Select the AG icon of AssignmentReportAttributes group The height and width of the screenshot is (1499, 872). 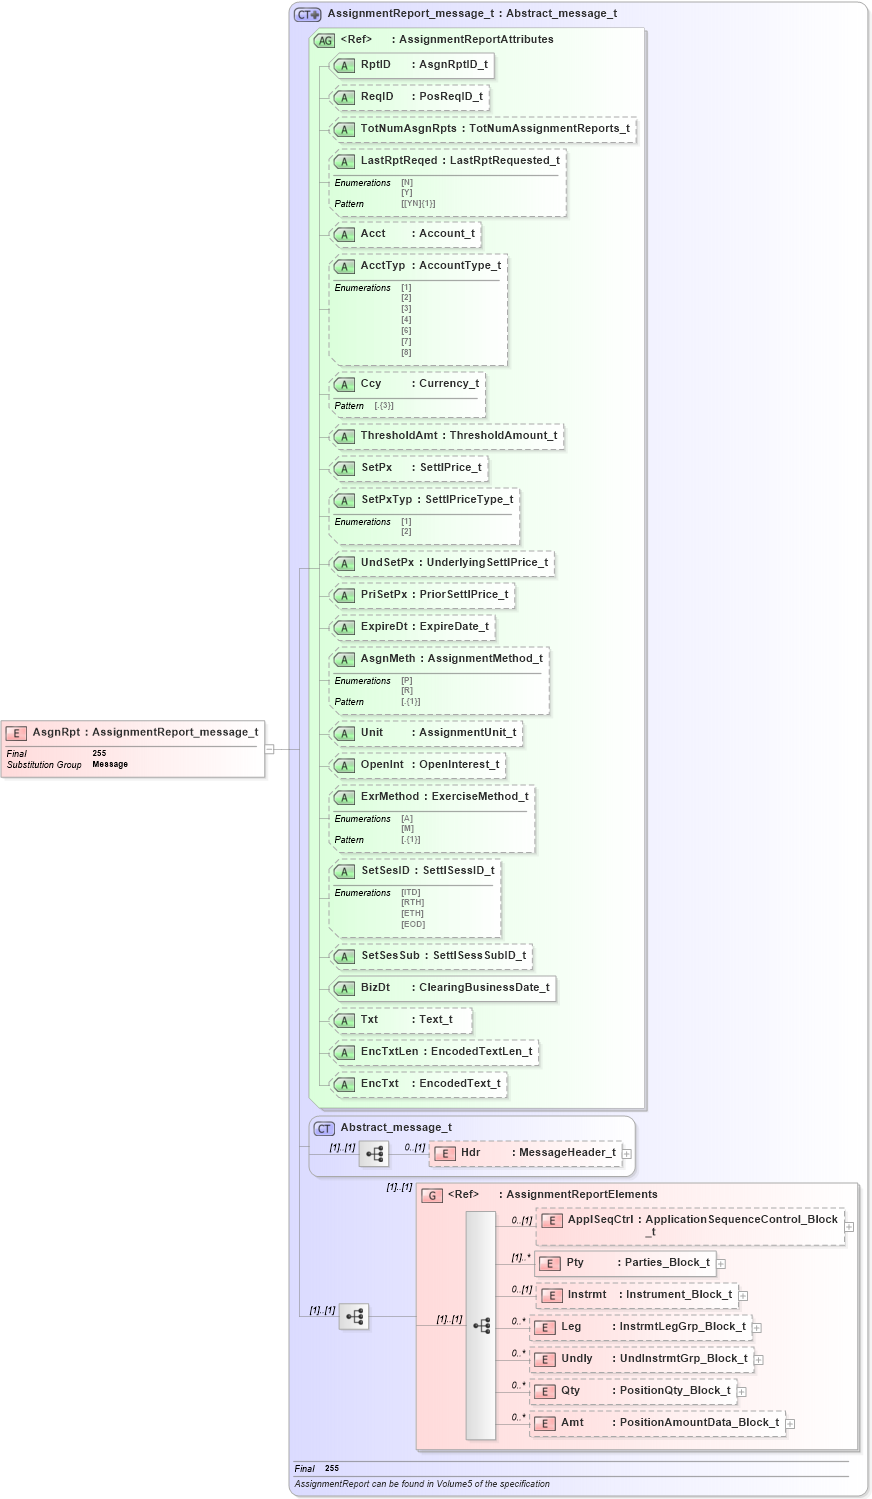(324, 40)
